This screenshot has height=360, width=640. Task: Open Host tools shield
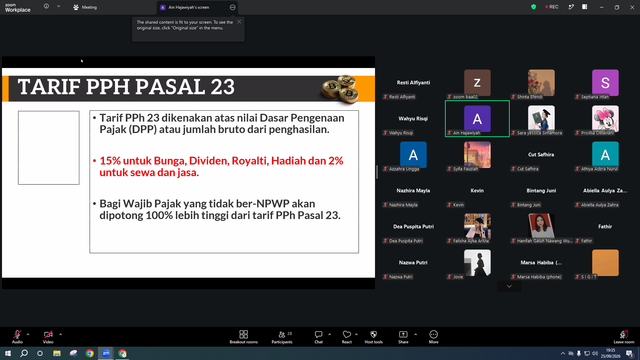(373, 337)
